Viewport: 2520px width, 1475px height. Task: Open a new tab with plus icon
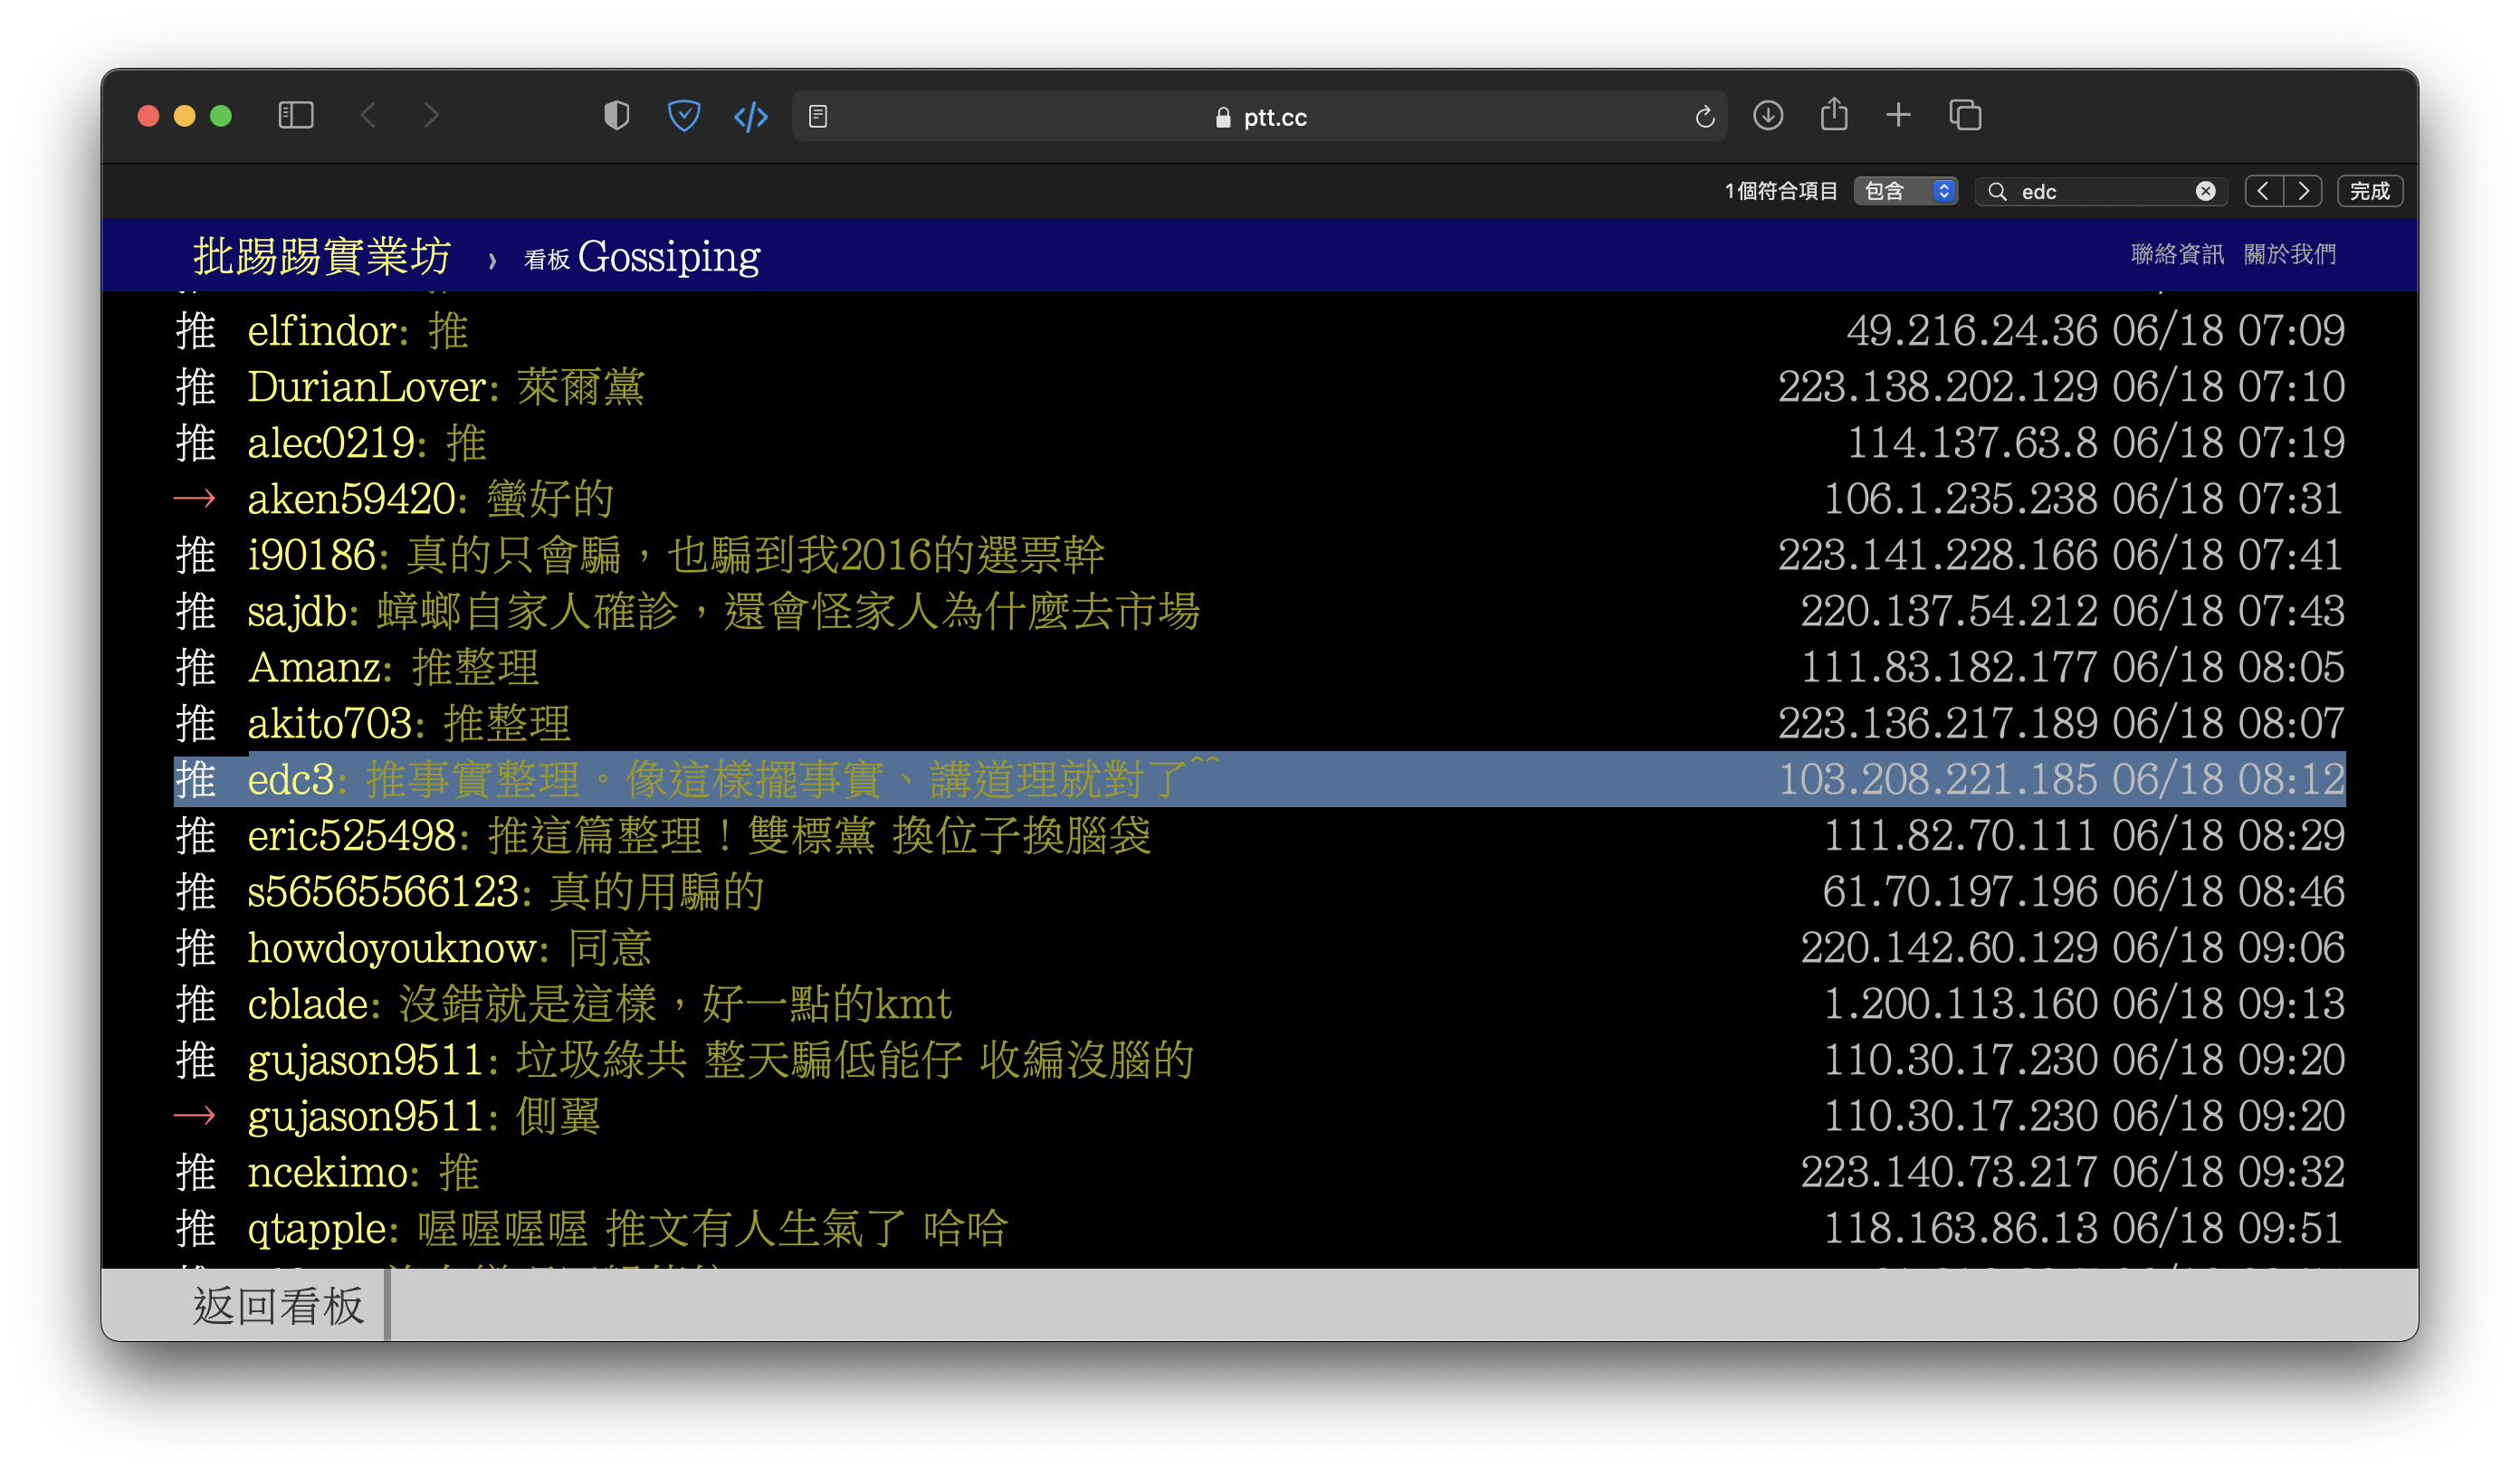1898,116
